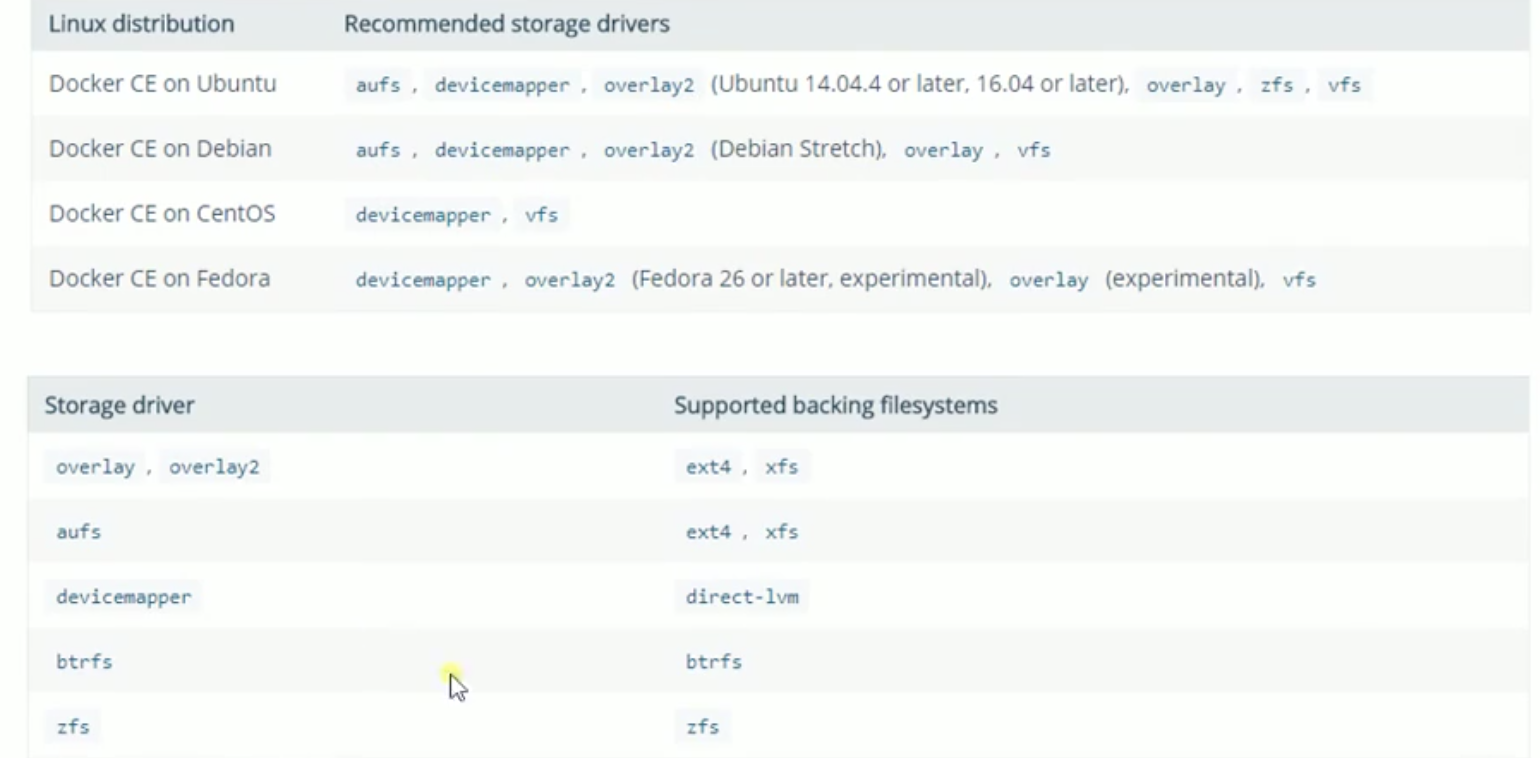Click the devicemapper storage driver tag

tap(123, 598)
